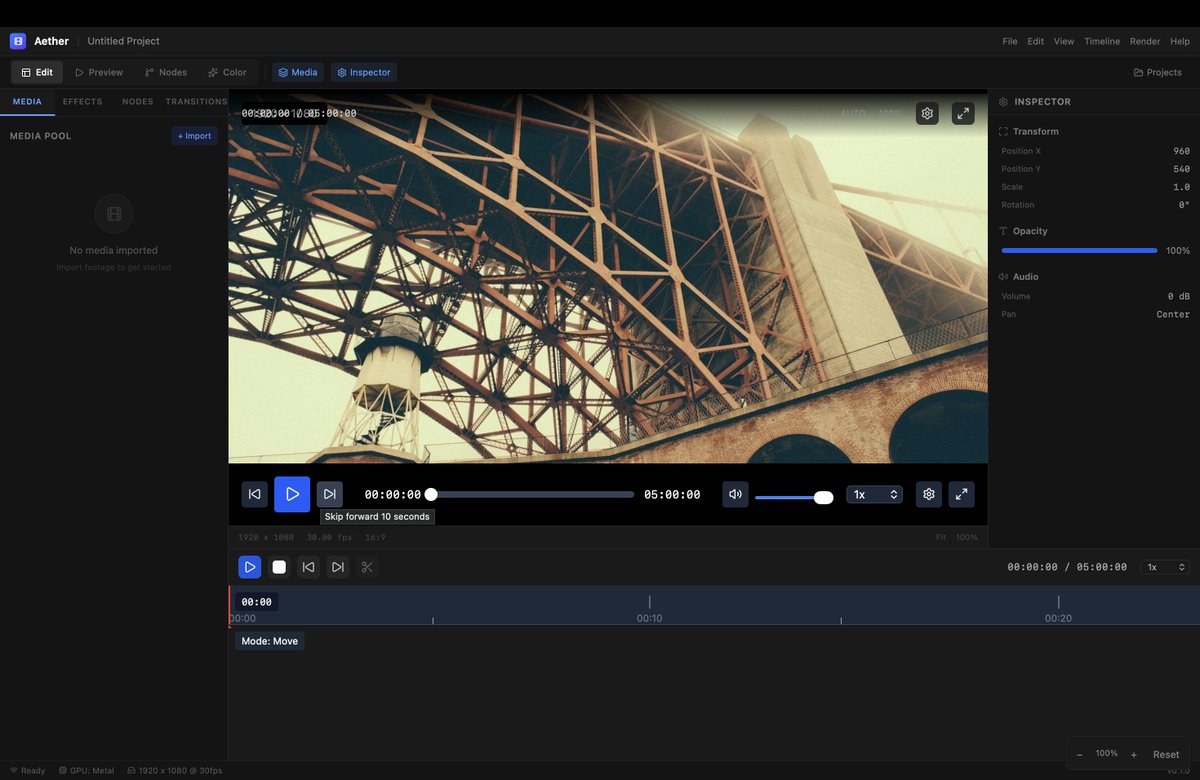Open timeline speed 1x dropdown
Screen dimensions: 1200x780
tap(1165, 567)
